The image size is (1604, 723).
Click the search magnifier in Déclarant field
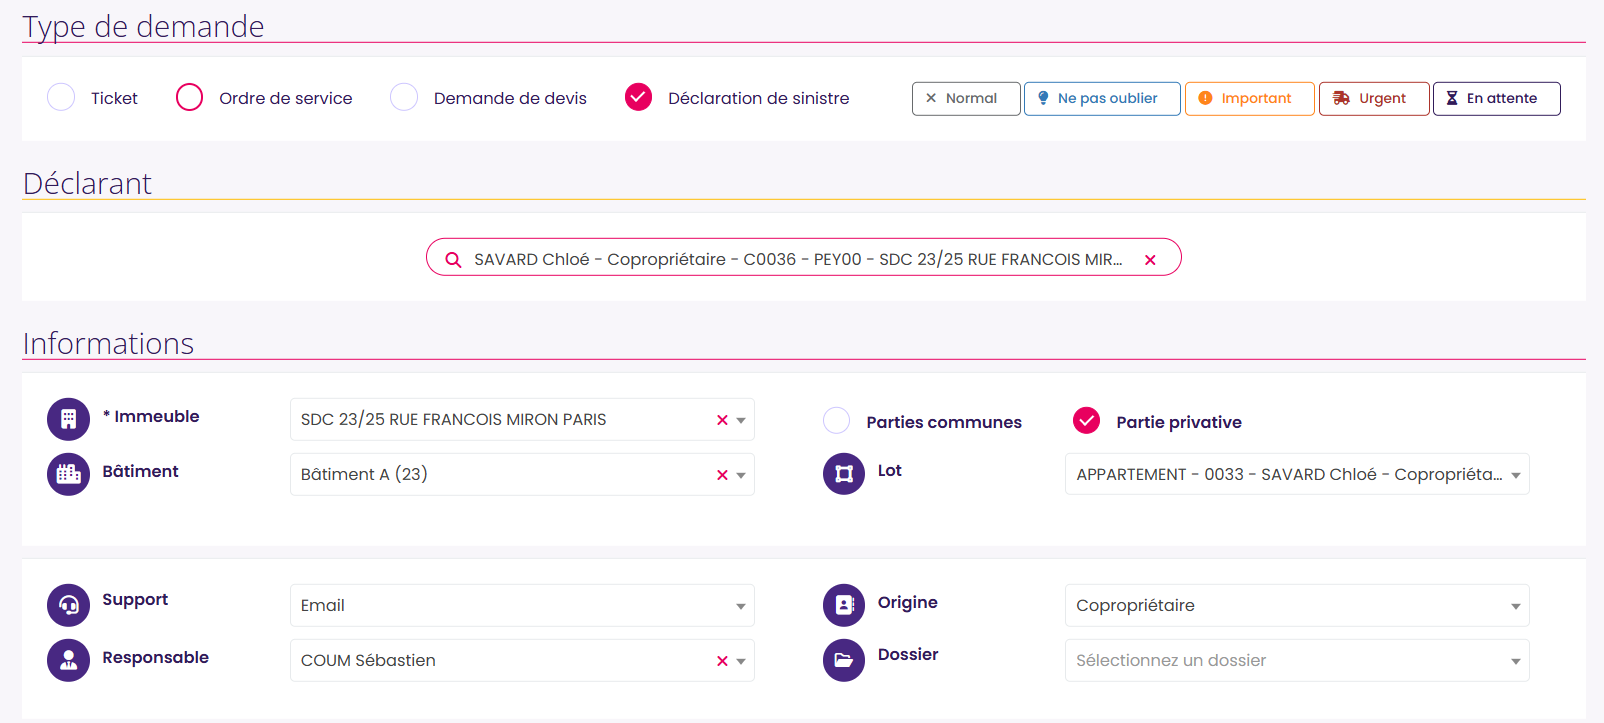[x=453, y=260]
